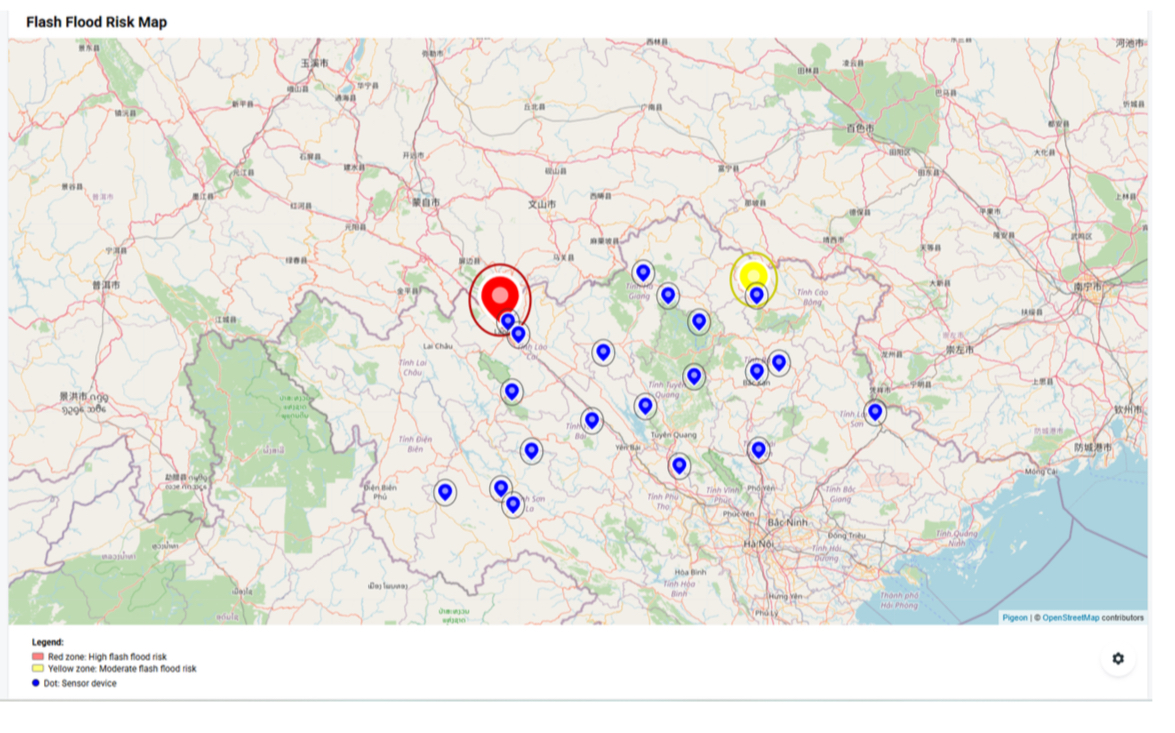Click the blue sensor device dot in legend
Screen dimensions: 1175x733
pos(35,681)
